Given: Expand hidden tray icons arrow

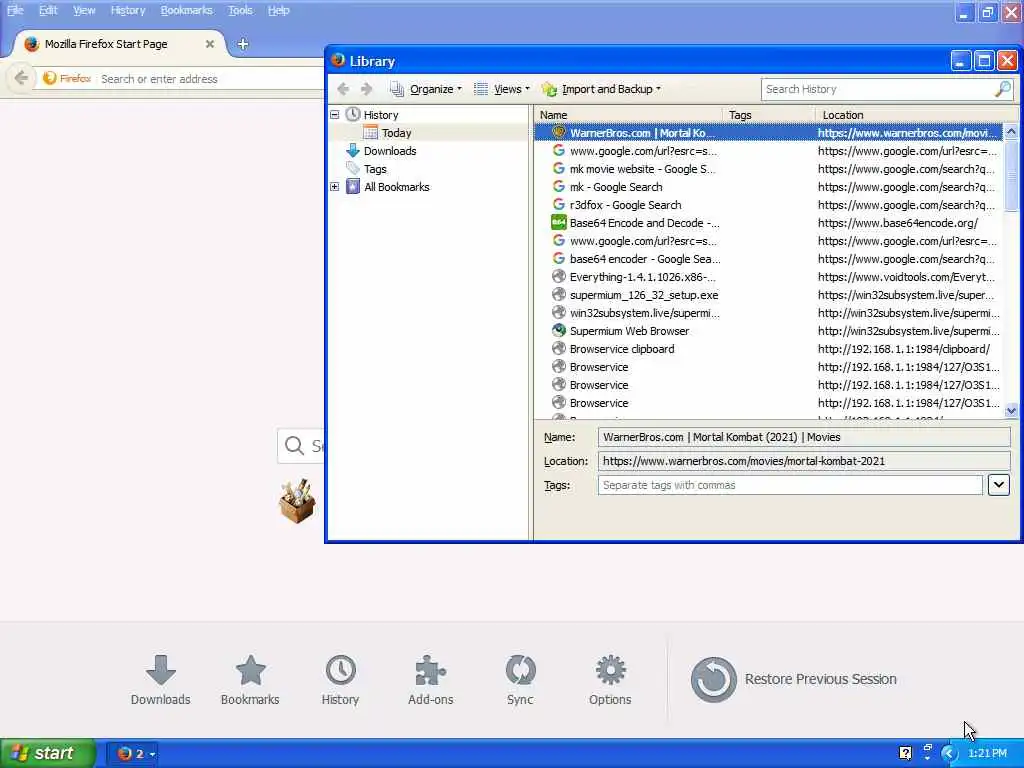Looking at the screenshot, I should coord(949,754).
